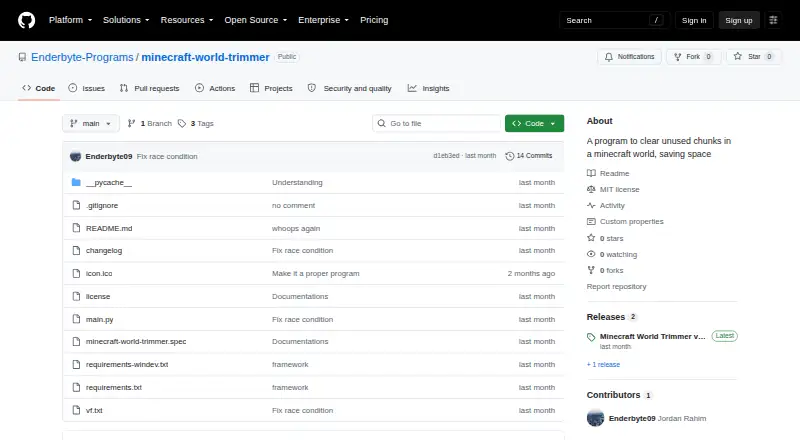
Task: Expand the main branch dropdown
Action: coord(91,124)
